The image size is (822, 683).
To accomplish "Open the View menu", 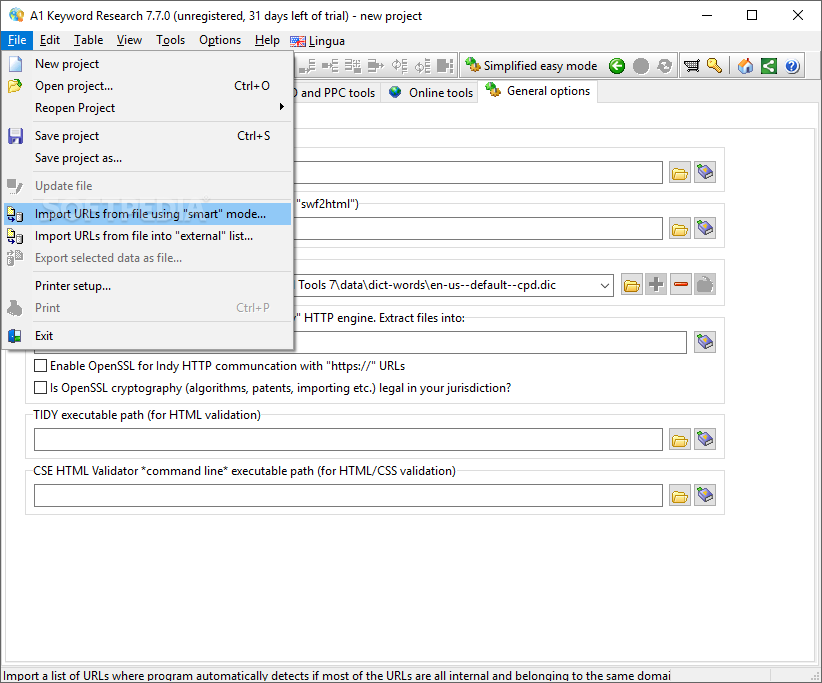I will point(129,40).
